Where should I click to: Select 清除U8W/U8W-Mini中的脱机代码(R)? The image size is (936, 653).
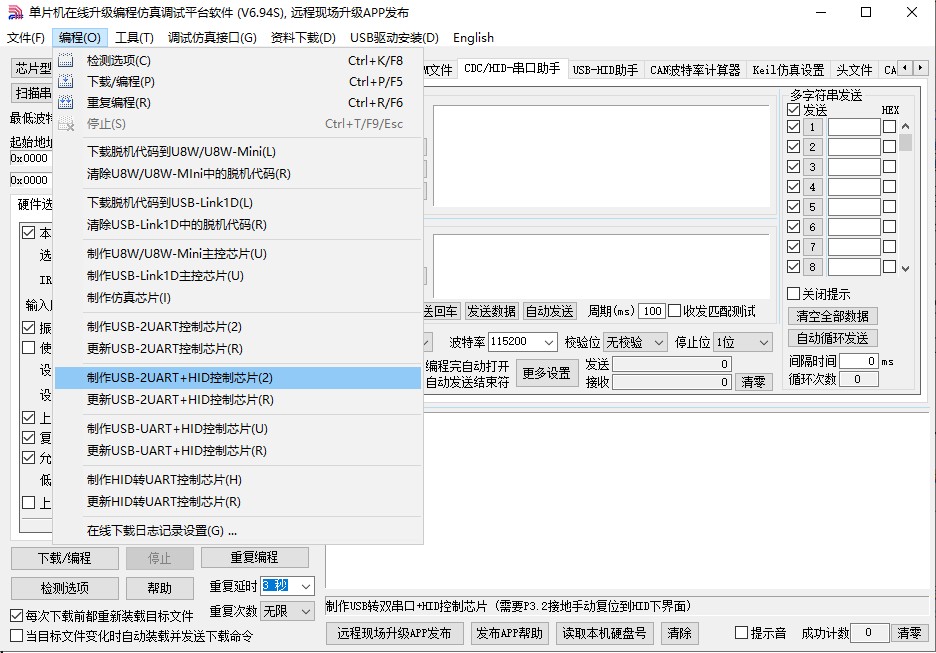(238, 174)
